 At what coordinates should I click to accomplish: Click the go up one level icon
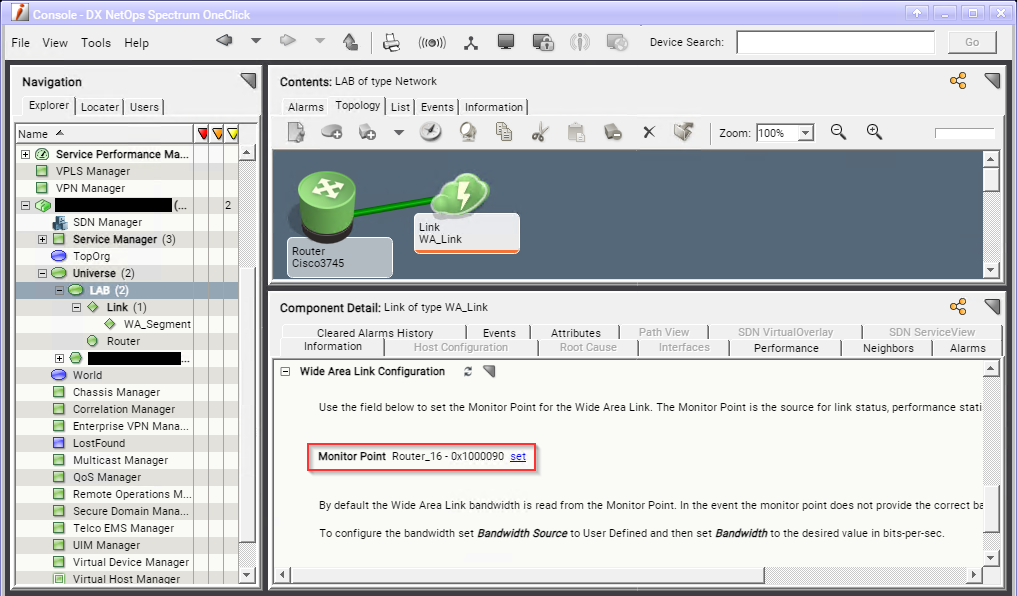tap(350, 42)
